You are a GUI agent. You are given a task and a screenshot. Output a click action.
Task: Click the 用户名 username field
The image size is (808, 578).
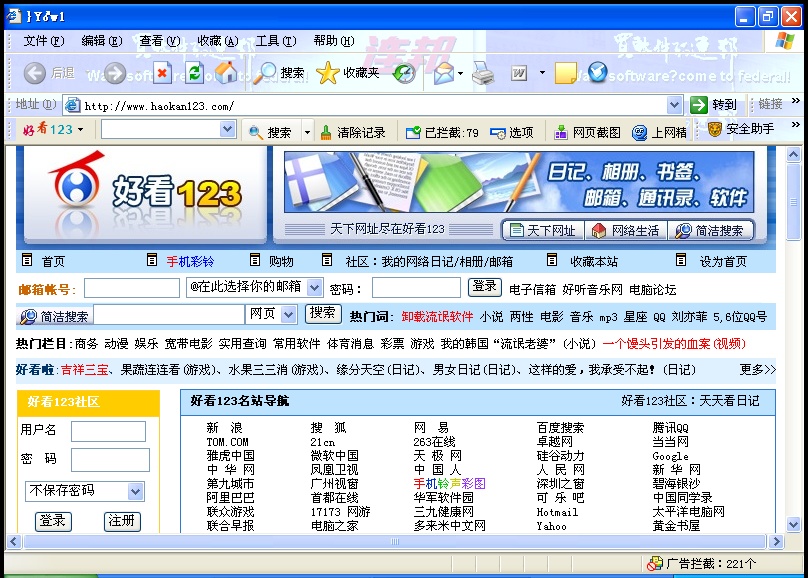(108, 431)
